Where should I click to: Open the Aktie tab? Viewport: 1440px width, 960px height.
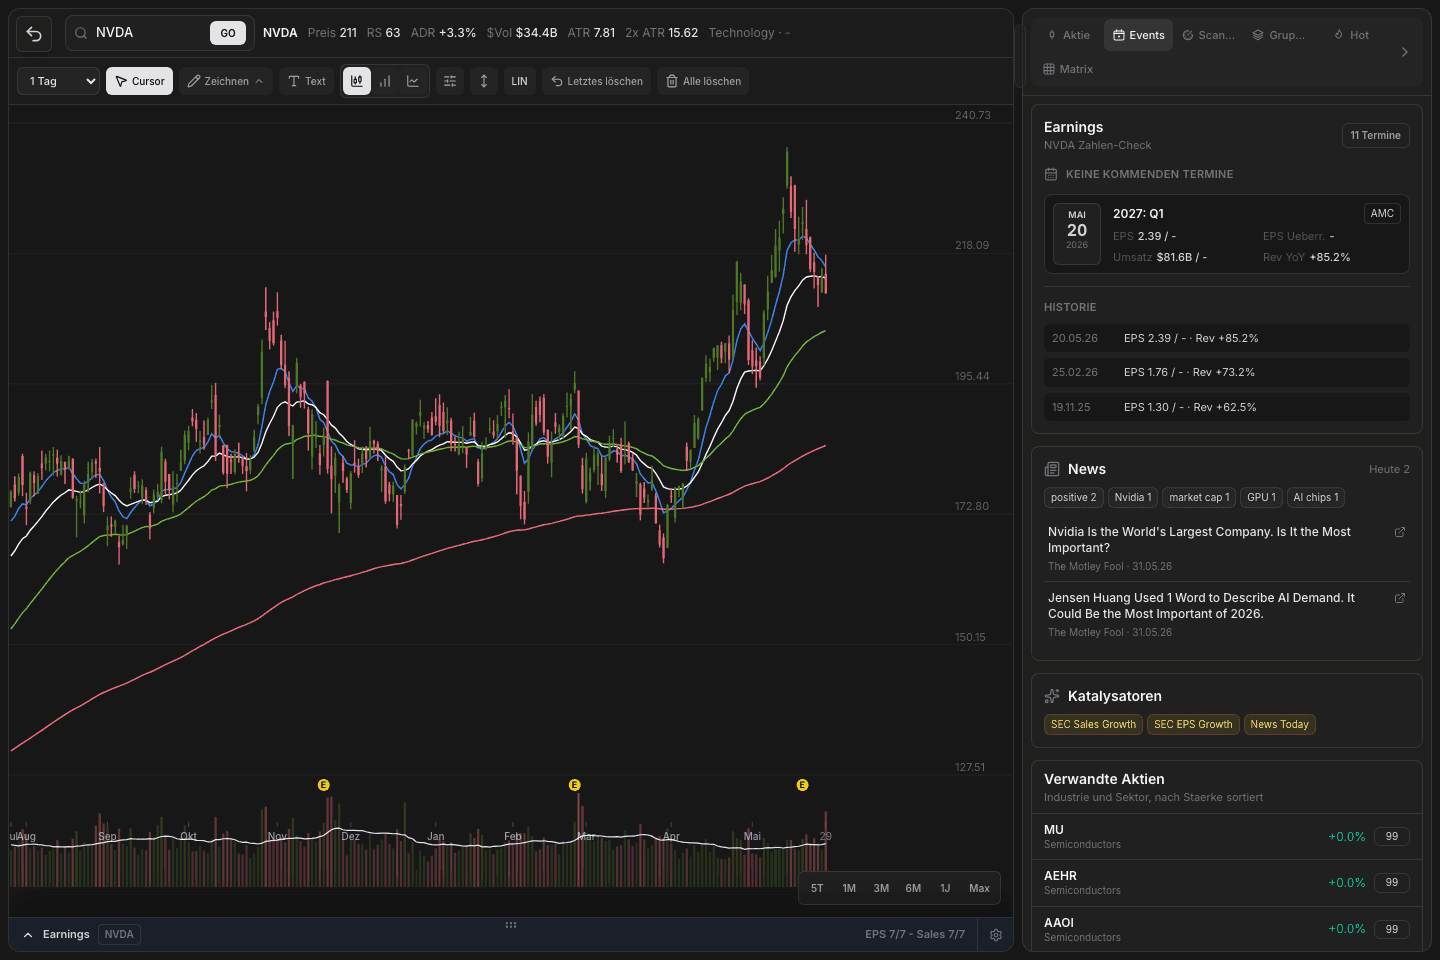[1068, 35]
